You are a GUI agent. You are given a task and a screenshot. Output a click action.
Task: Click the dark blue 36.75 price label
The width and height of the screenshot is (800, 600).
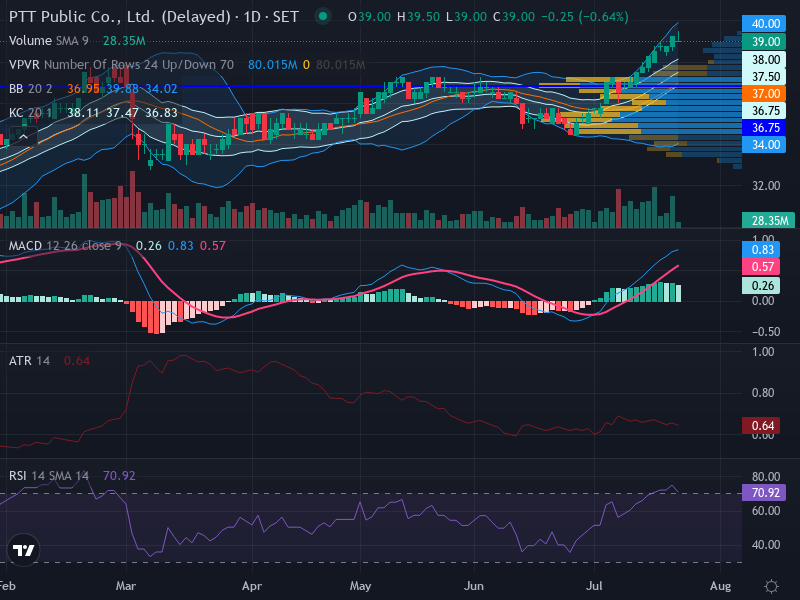764,128
